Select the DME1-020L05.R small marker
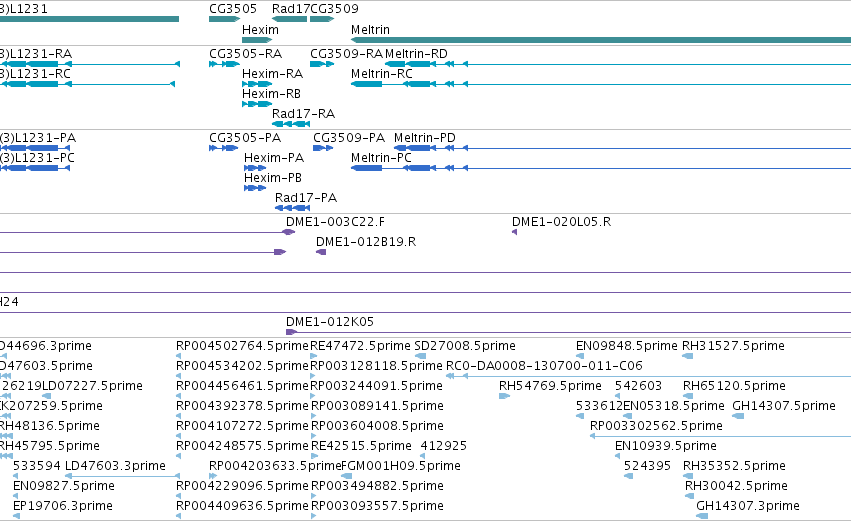Image resolution: width=851 pixels, height=521 pixels. (515, 232)
